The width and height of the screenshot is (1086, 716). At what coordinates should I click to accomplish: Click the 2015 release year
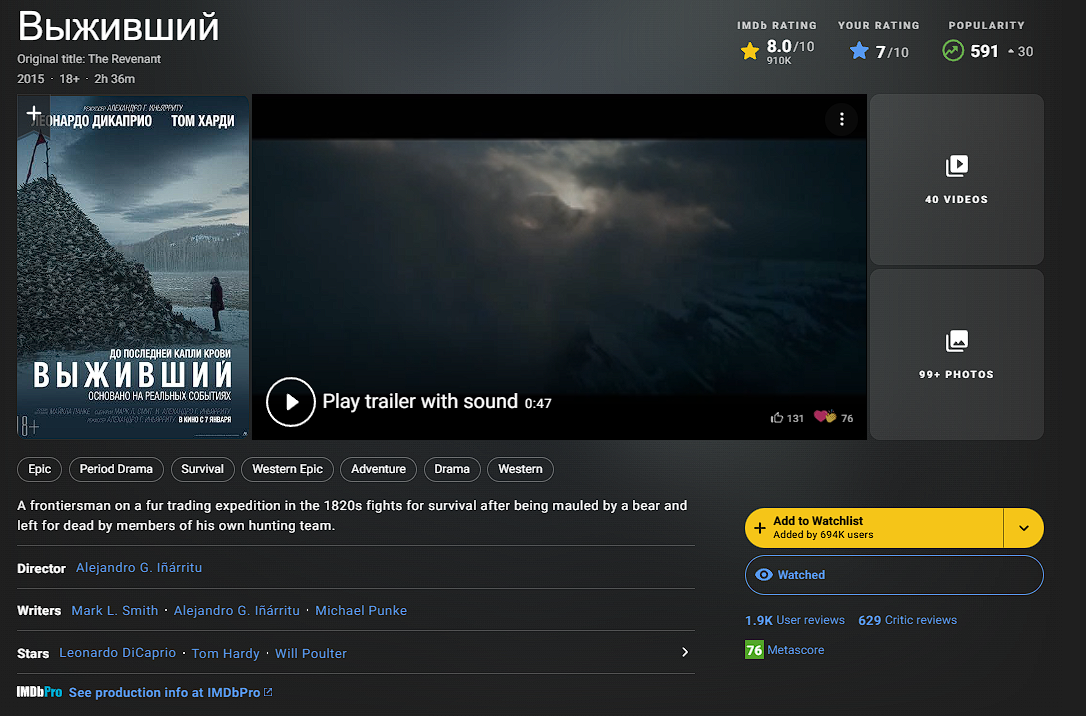pyautogui.click(x=30, y=79)
